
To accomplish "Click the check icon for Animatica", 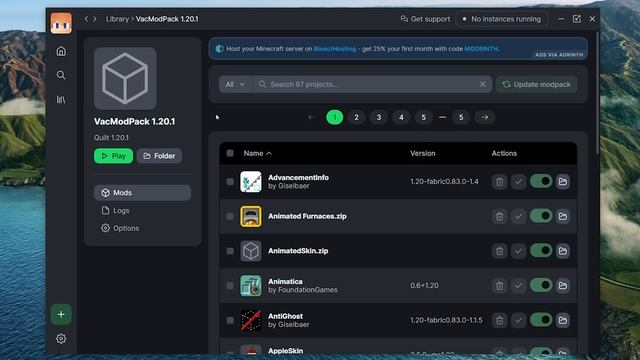I will pyautogui.click(x=518, y=286).
